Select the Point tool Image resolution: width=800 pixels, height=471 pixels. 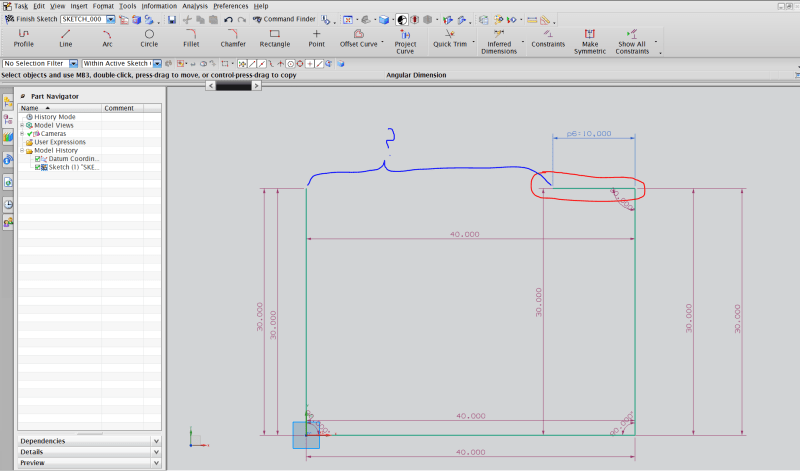[x=316, y=39]
